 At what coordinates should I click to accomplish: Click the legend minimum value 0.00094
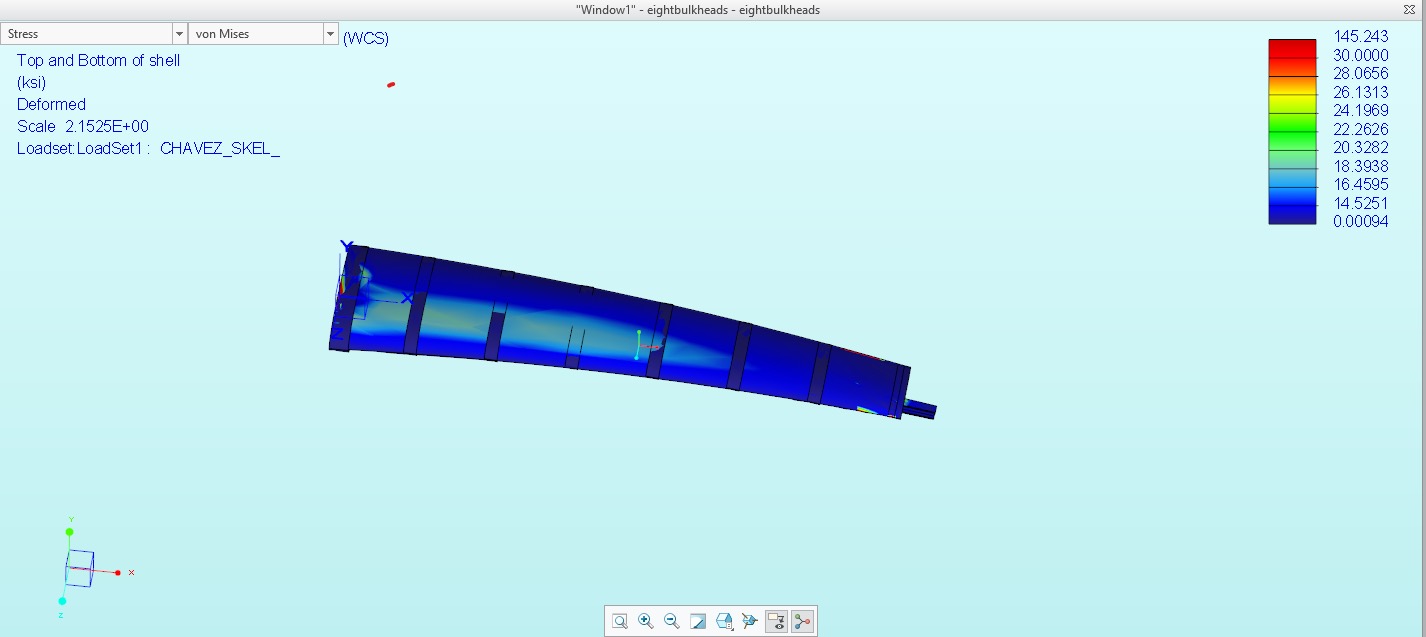[1361, 222]
